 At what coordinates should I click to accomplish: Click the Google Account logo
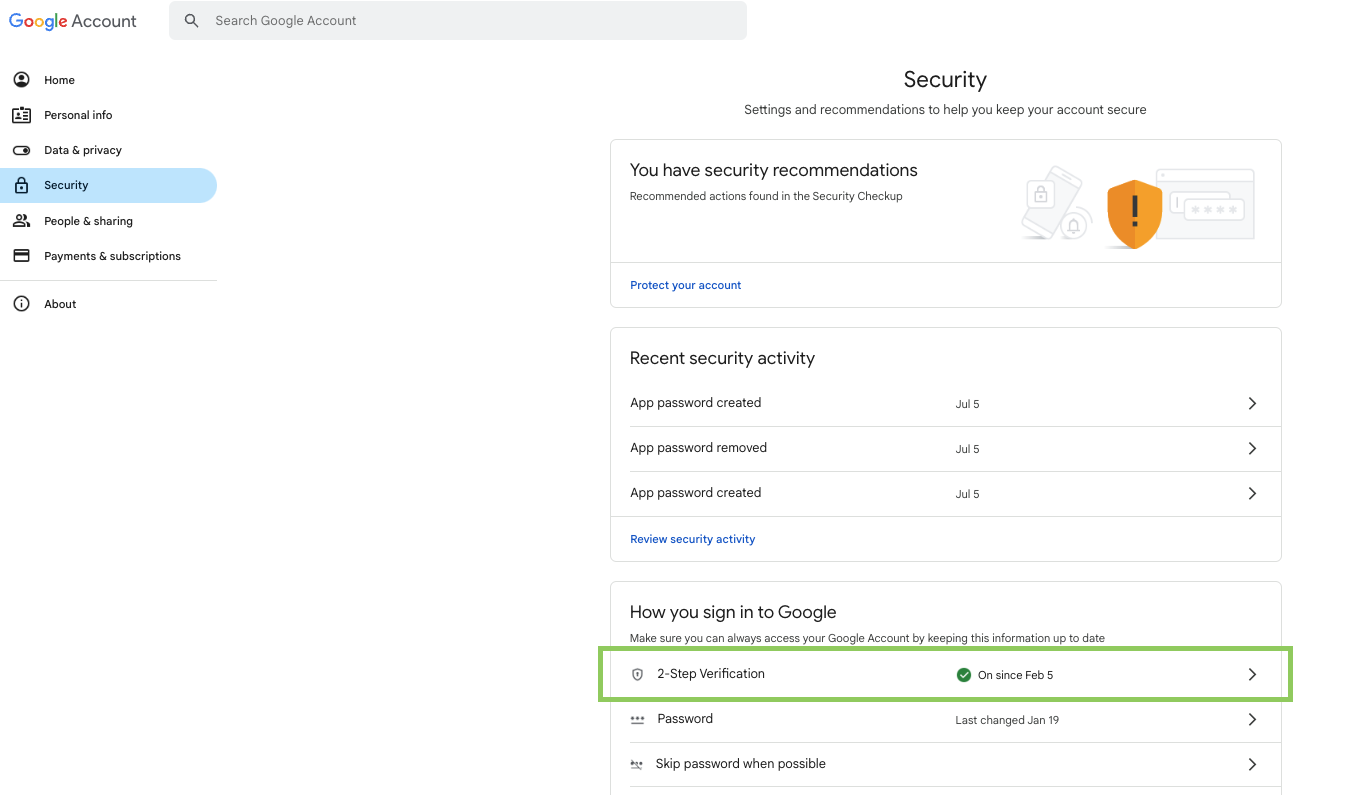73,21
